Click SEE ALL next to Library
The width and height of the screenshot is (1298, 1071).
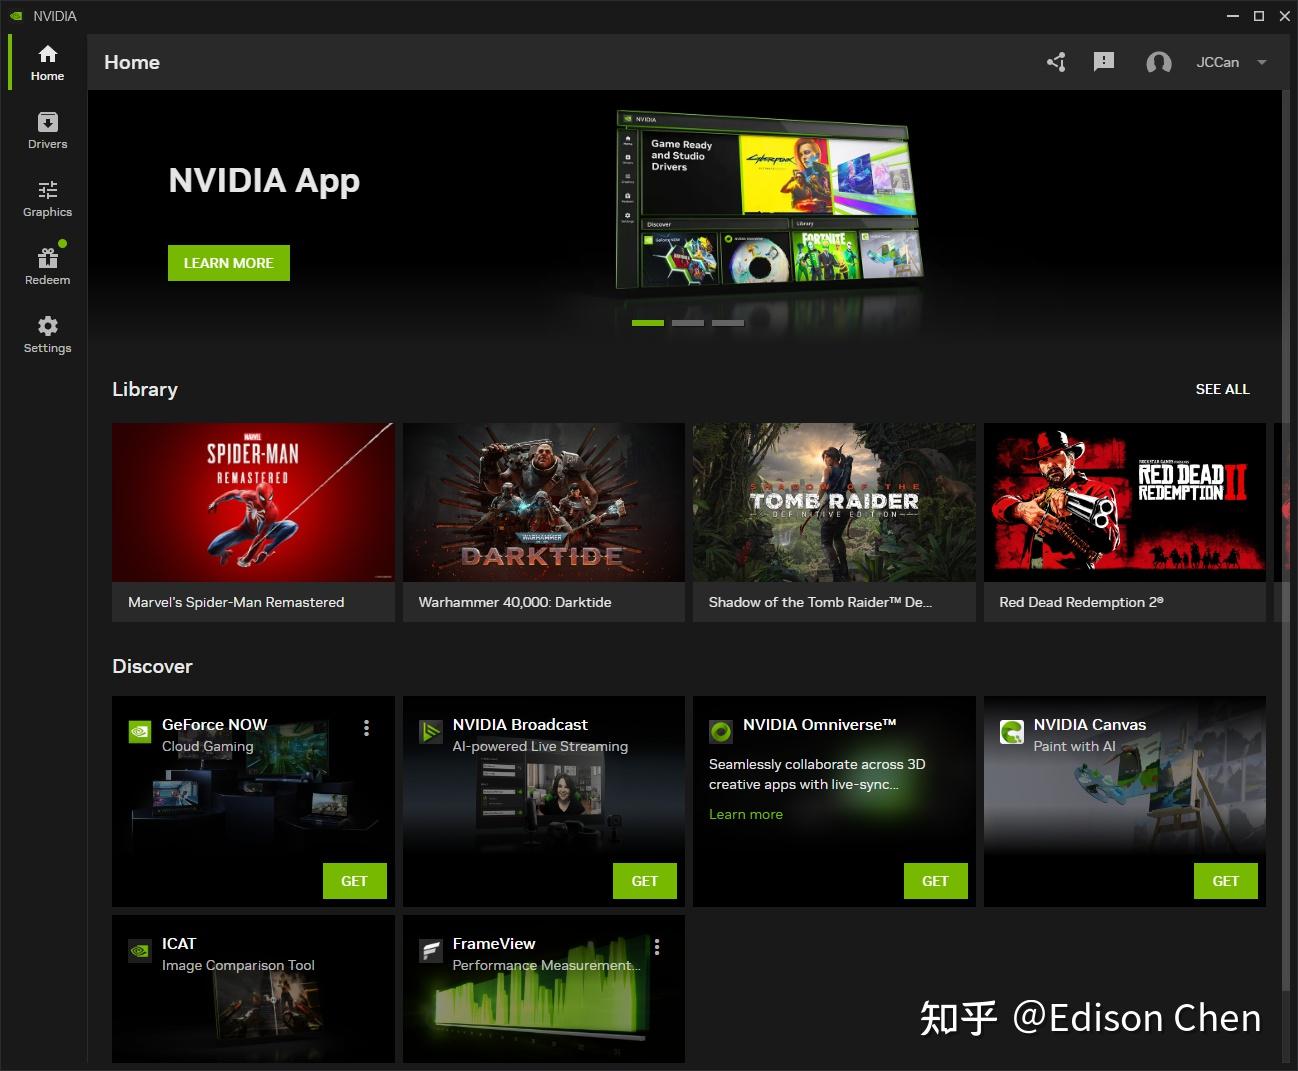[x=1222, y=389]
